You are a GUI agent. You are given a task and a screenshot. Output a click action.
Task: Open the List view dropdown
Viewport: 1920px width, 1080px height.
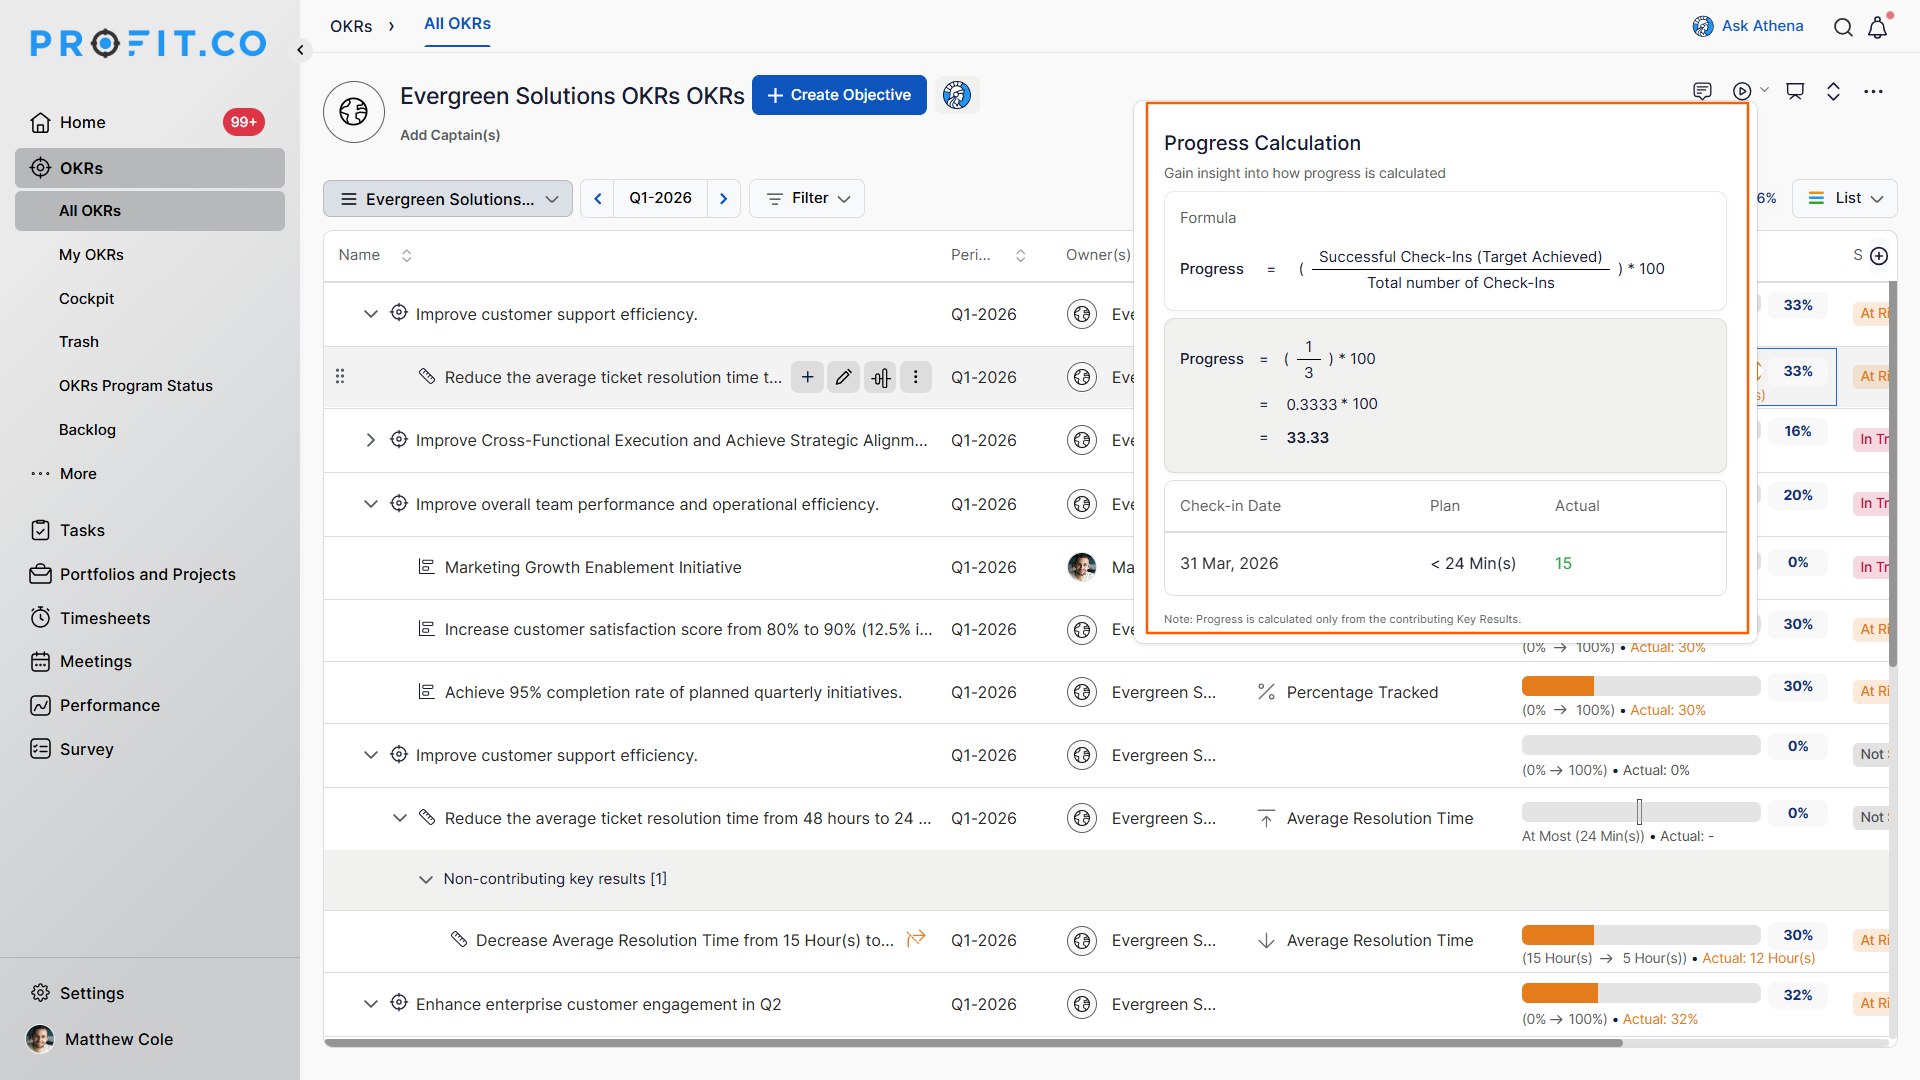(x=1845, y=198)
